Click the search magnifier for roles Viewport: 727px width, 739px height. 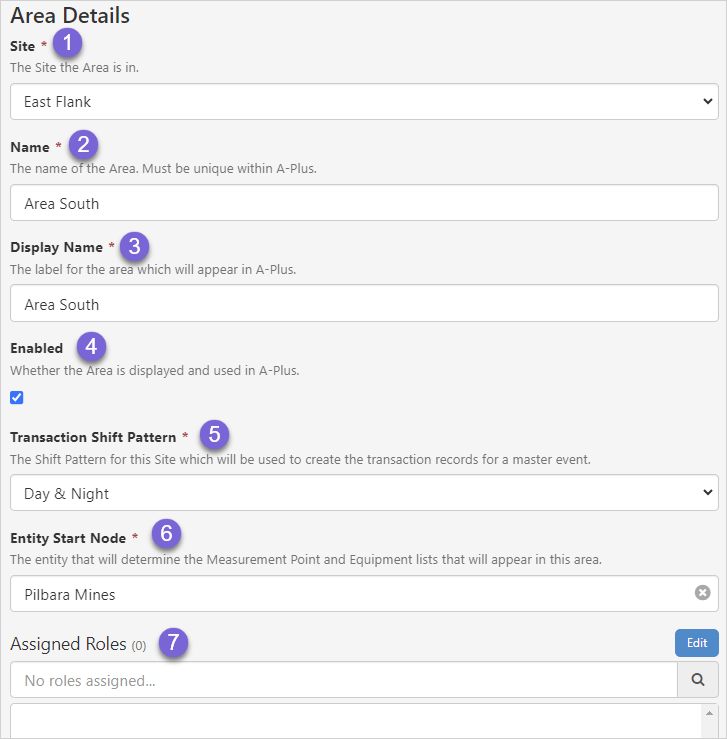(698, 680)
